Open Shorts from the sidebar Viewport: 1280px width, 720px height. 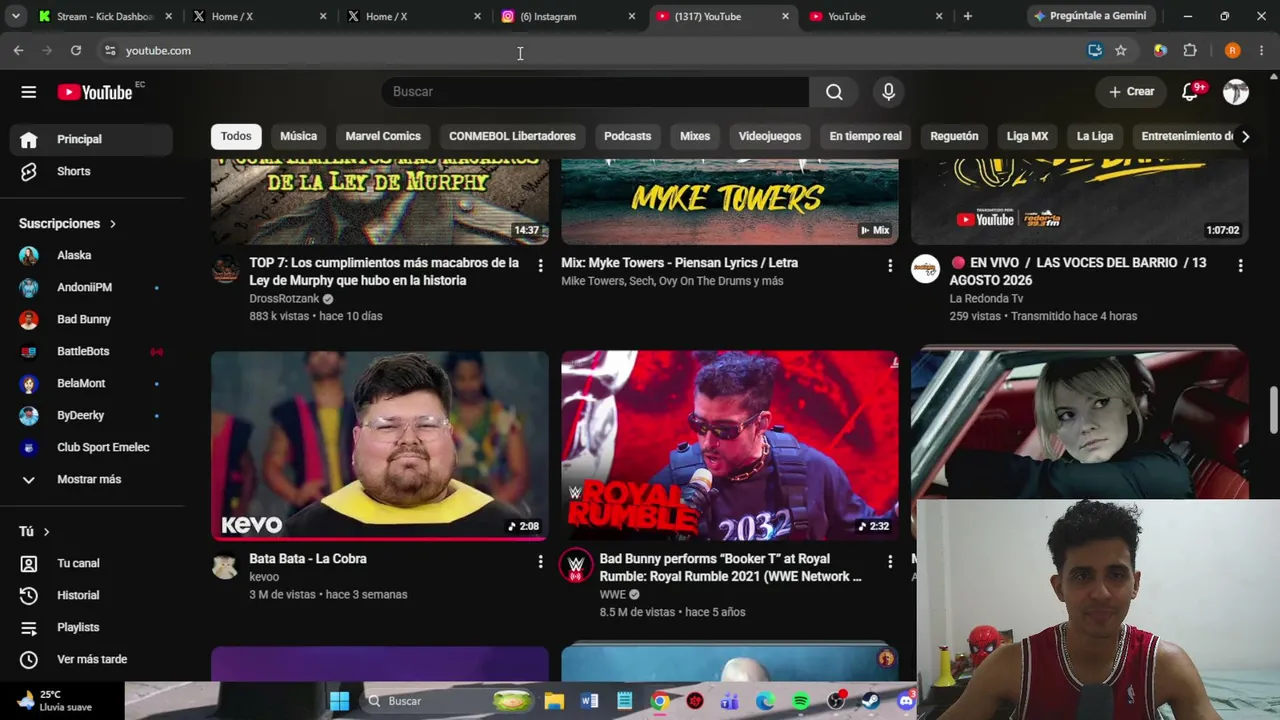(x=92, y=171)
